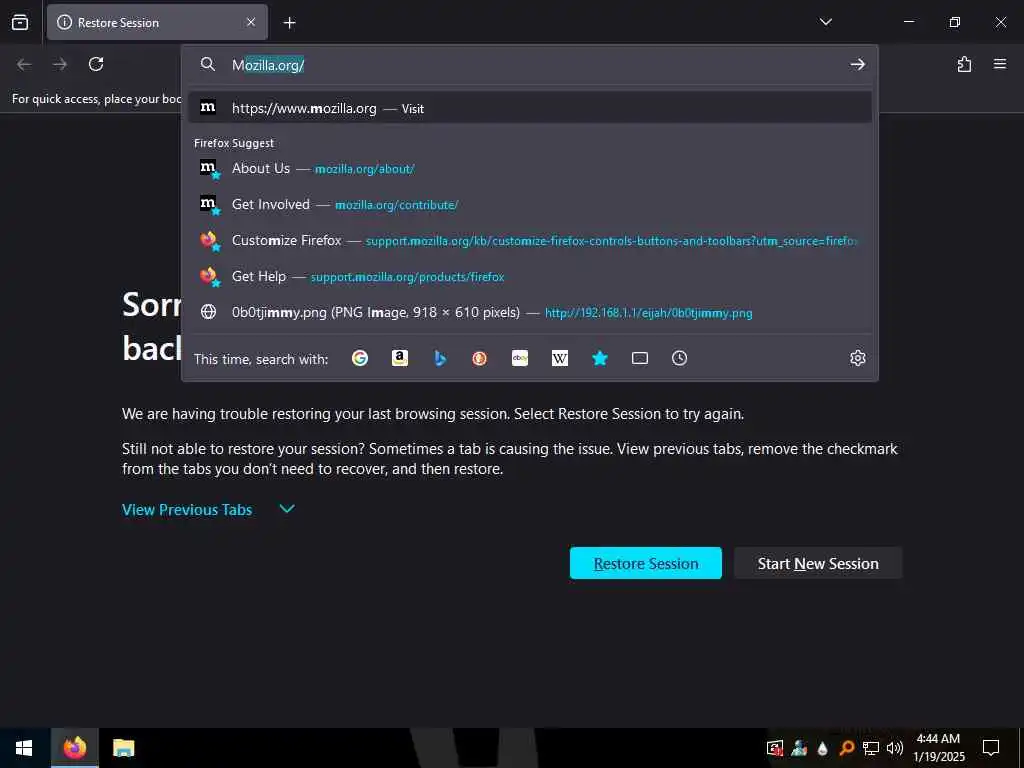Search this time with DuckDuckGo

pyautogui.click(x=479, y=358)
